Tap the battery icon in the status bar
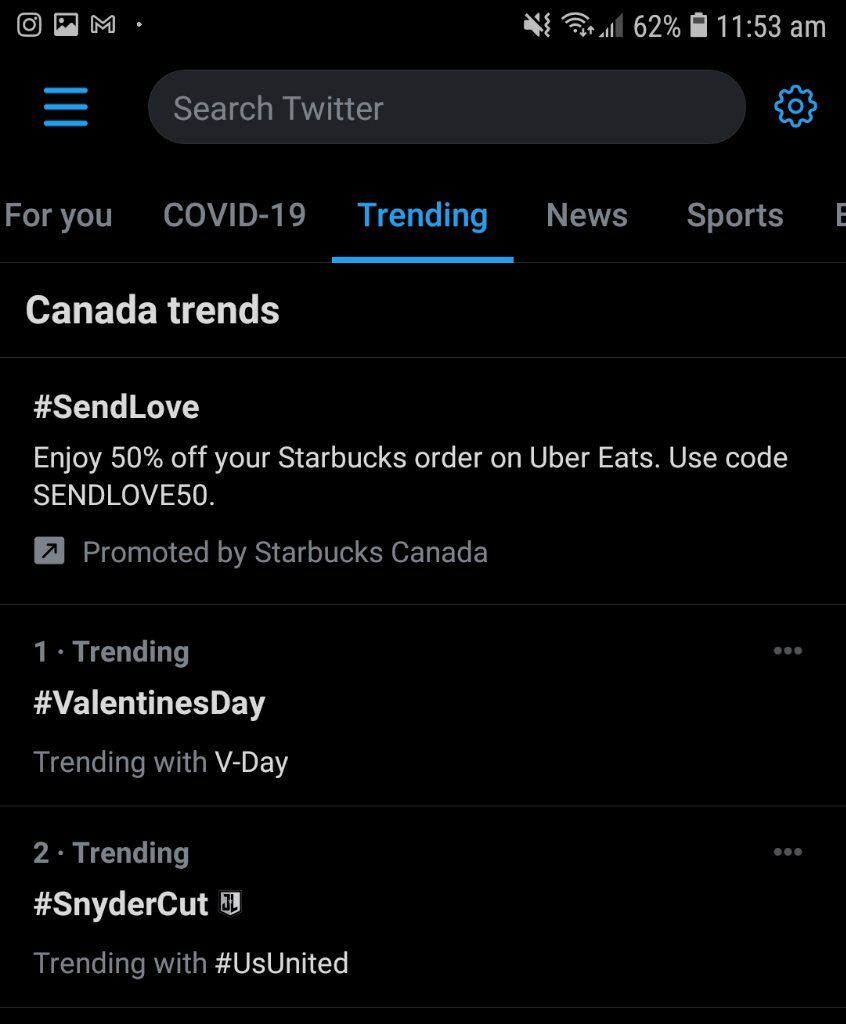Screen dimensions: 846x1024 tap(698, 25)
